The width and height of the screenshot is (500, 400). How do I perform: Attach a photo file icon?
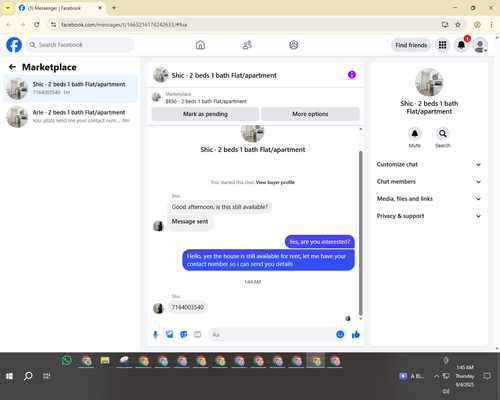[170, 334]
